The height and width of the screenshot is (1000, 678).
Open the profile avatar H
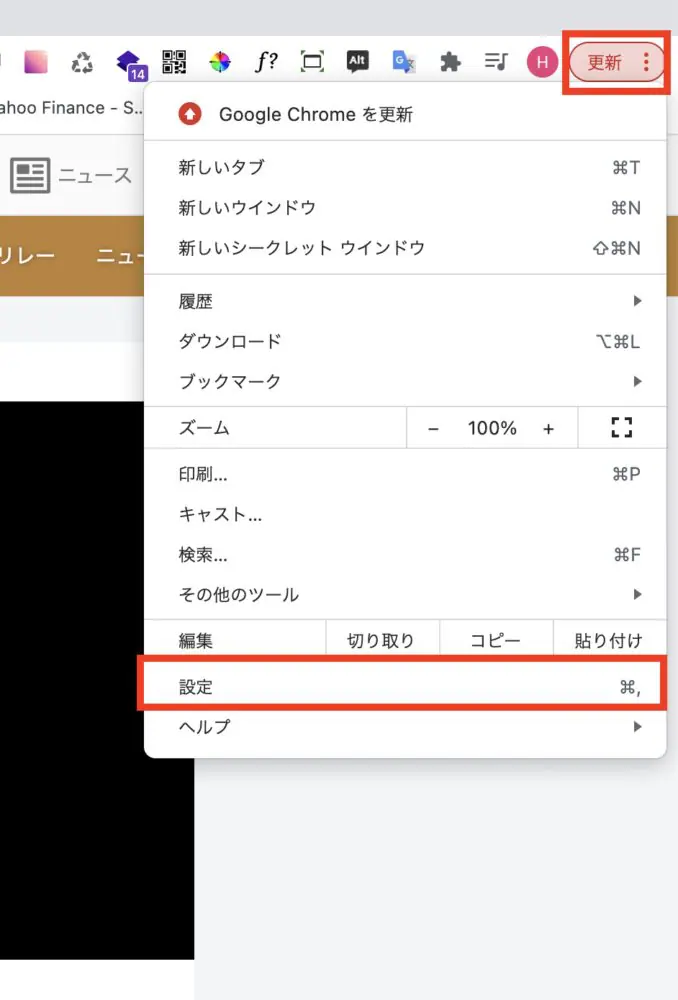pyautogui.click(x=542, y=62)
